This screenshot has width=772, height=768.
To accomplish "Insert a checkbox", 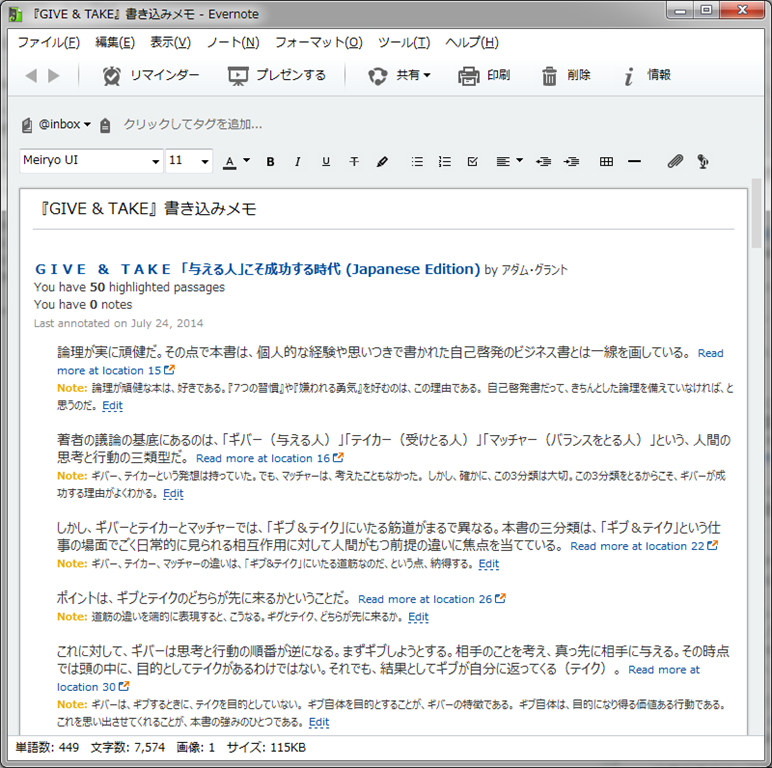I will tap(473, 161).
